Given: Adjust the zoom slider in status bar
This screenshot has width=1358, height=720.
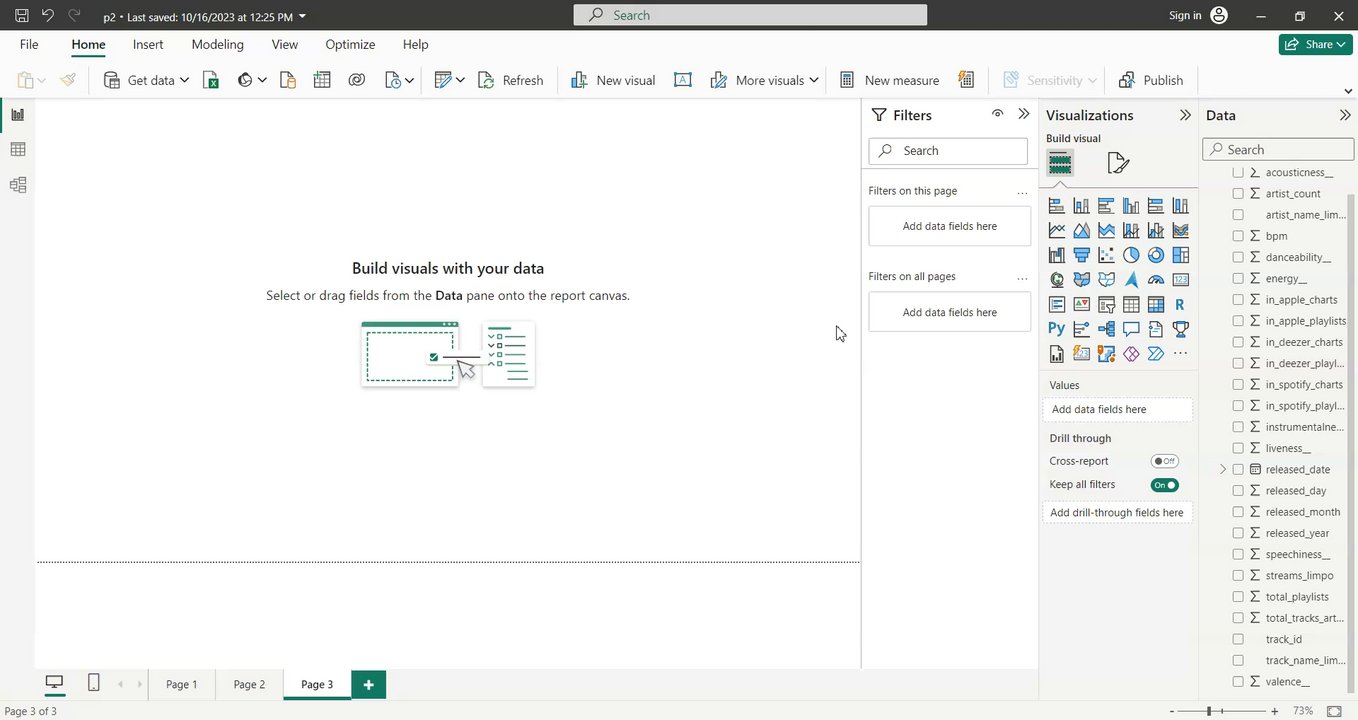Looking at the screenshot, I should click(x=1209, y=711).
